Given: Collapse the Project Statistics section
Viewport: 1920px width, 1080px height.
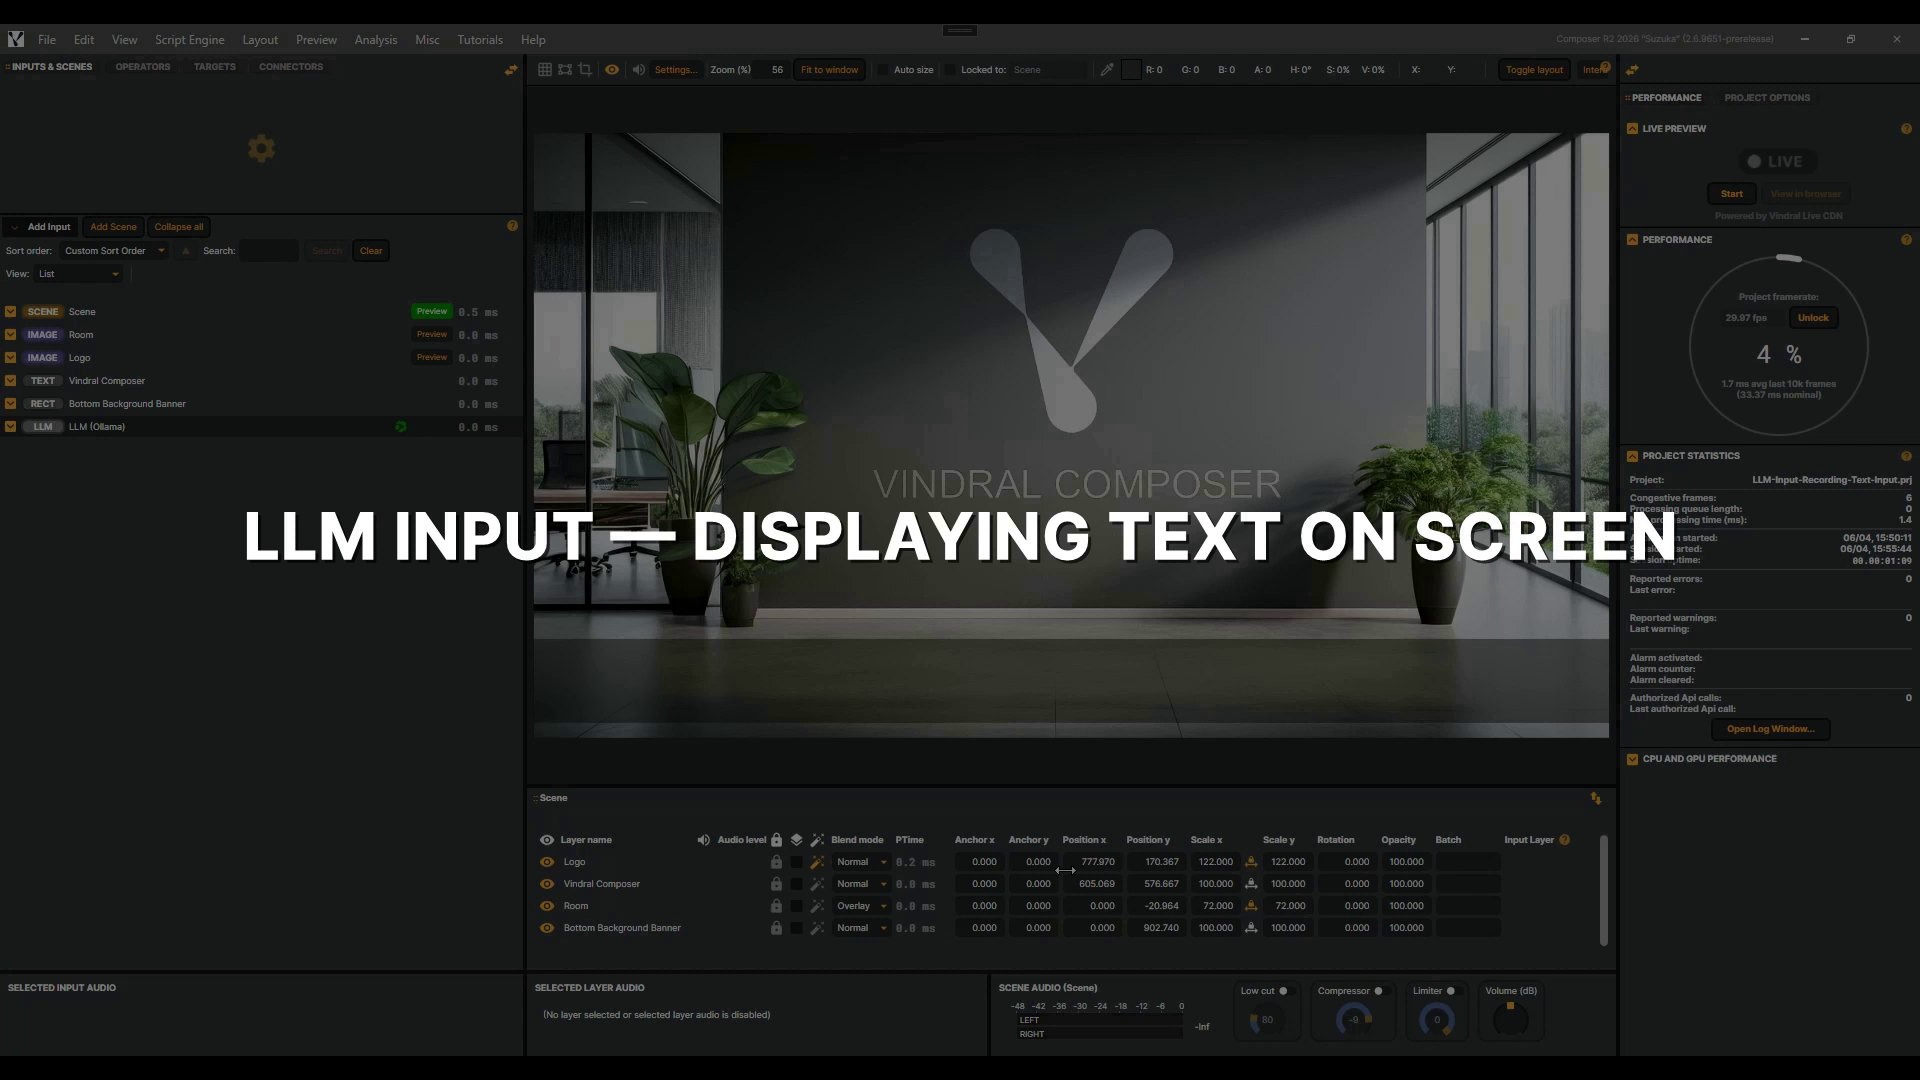Looking at the screenshot, I should click(x=1632, y=456).
